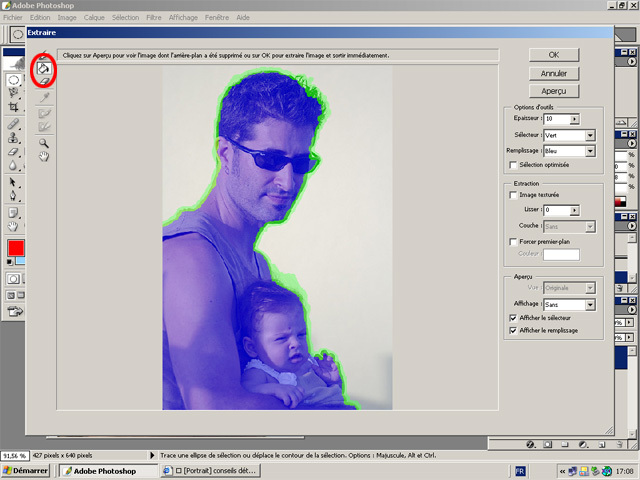Select the Extraire dialog's Eraser tool

(x=44, y=81)
